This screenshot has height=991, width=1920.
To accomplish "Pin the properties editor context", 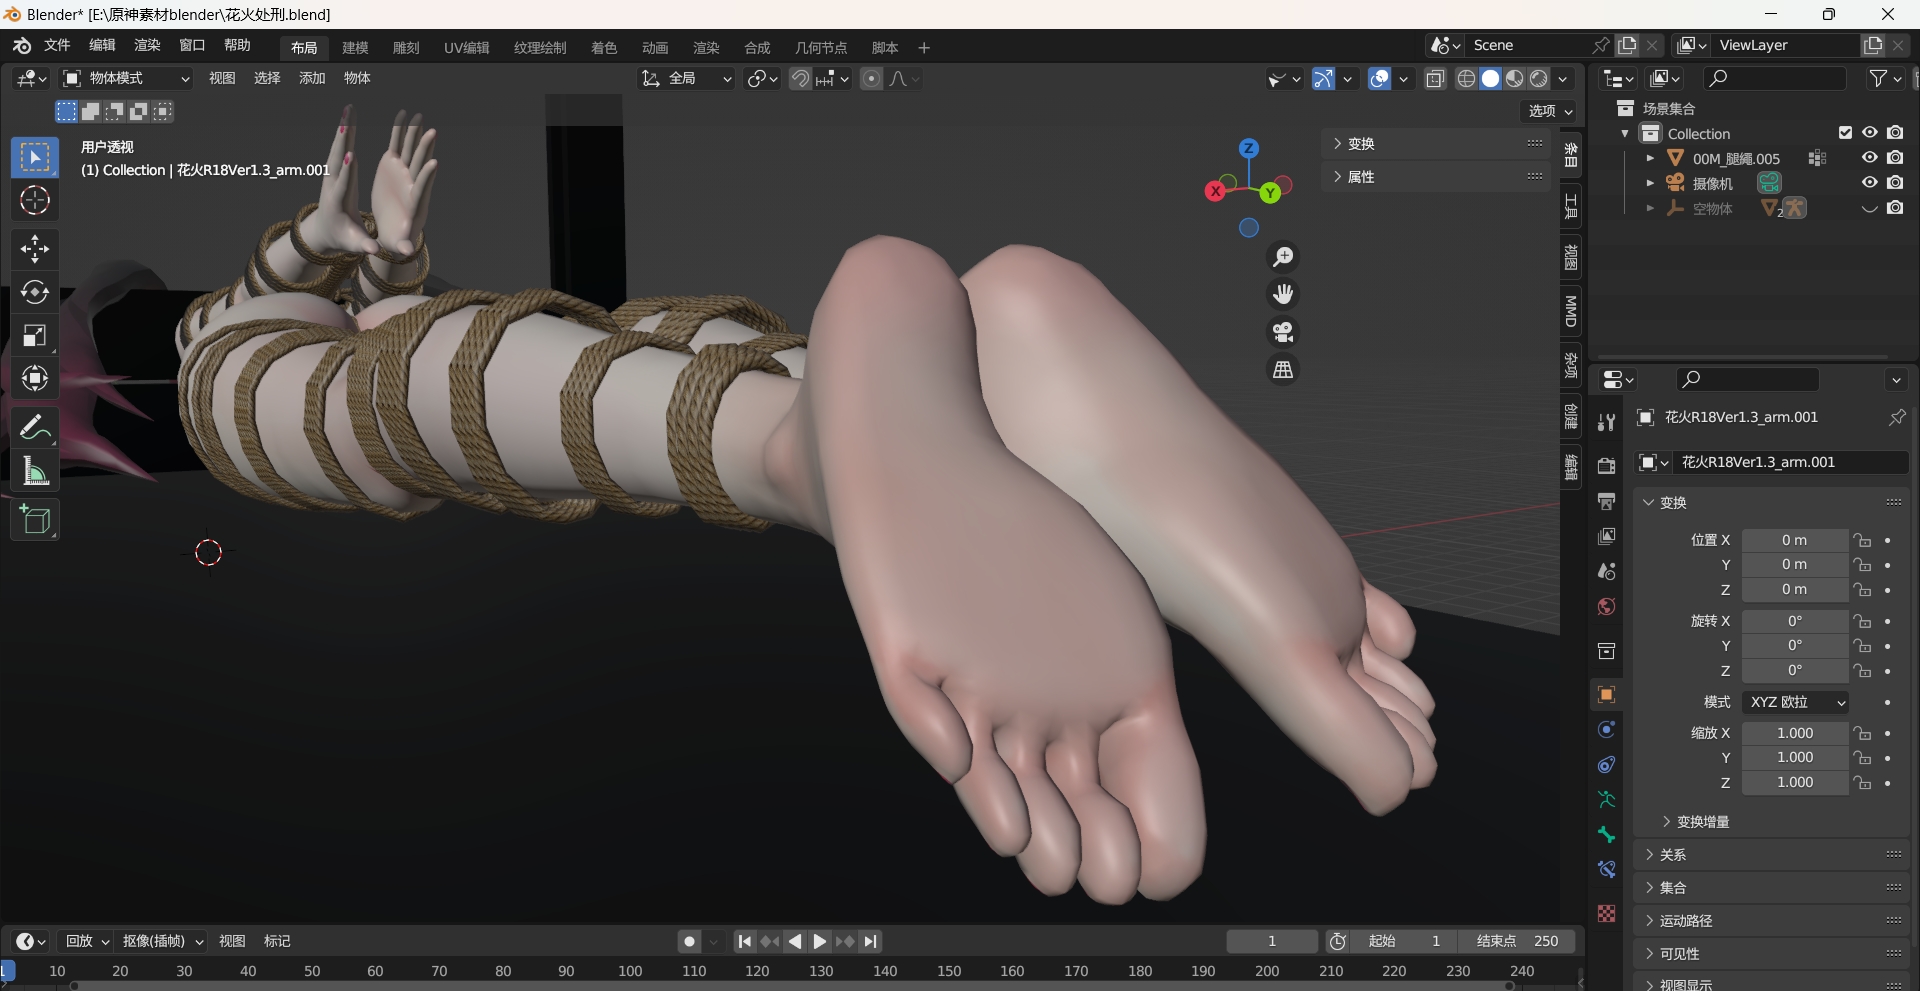I will pyautogui.click(x=1897, y=418).
